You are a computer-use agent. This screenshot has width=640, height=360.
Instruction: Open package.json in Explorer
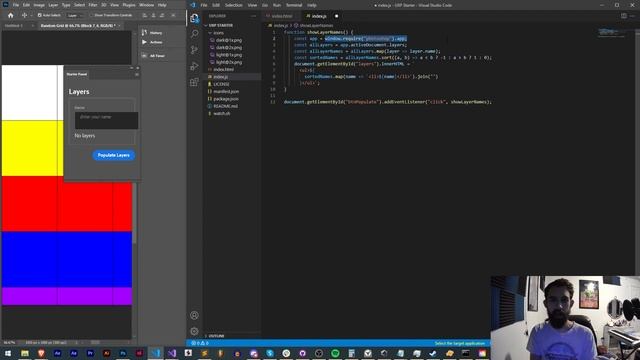(x=226, y=99)
